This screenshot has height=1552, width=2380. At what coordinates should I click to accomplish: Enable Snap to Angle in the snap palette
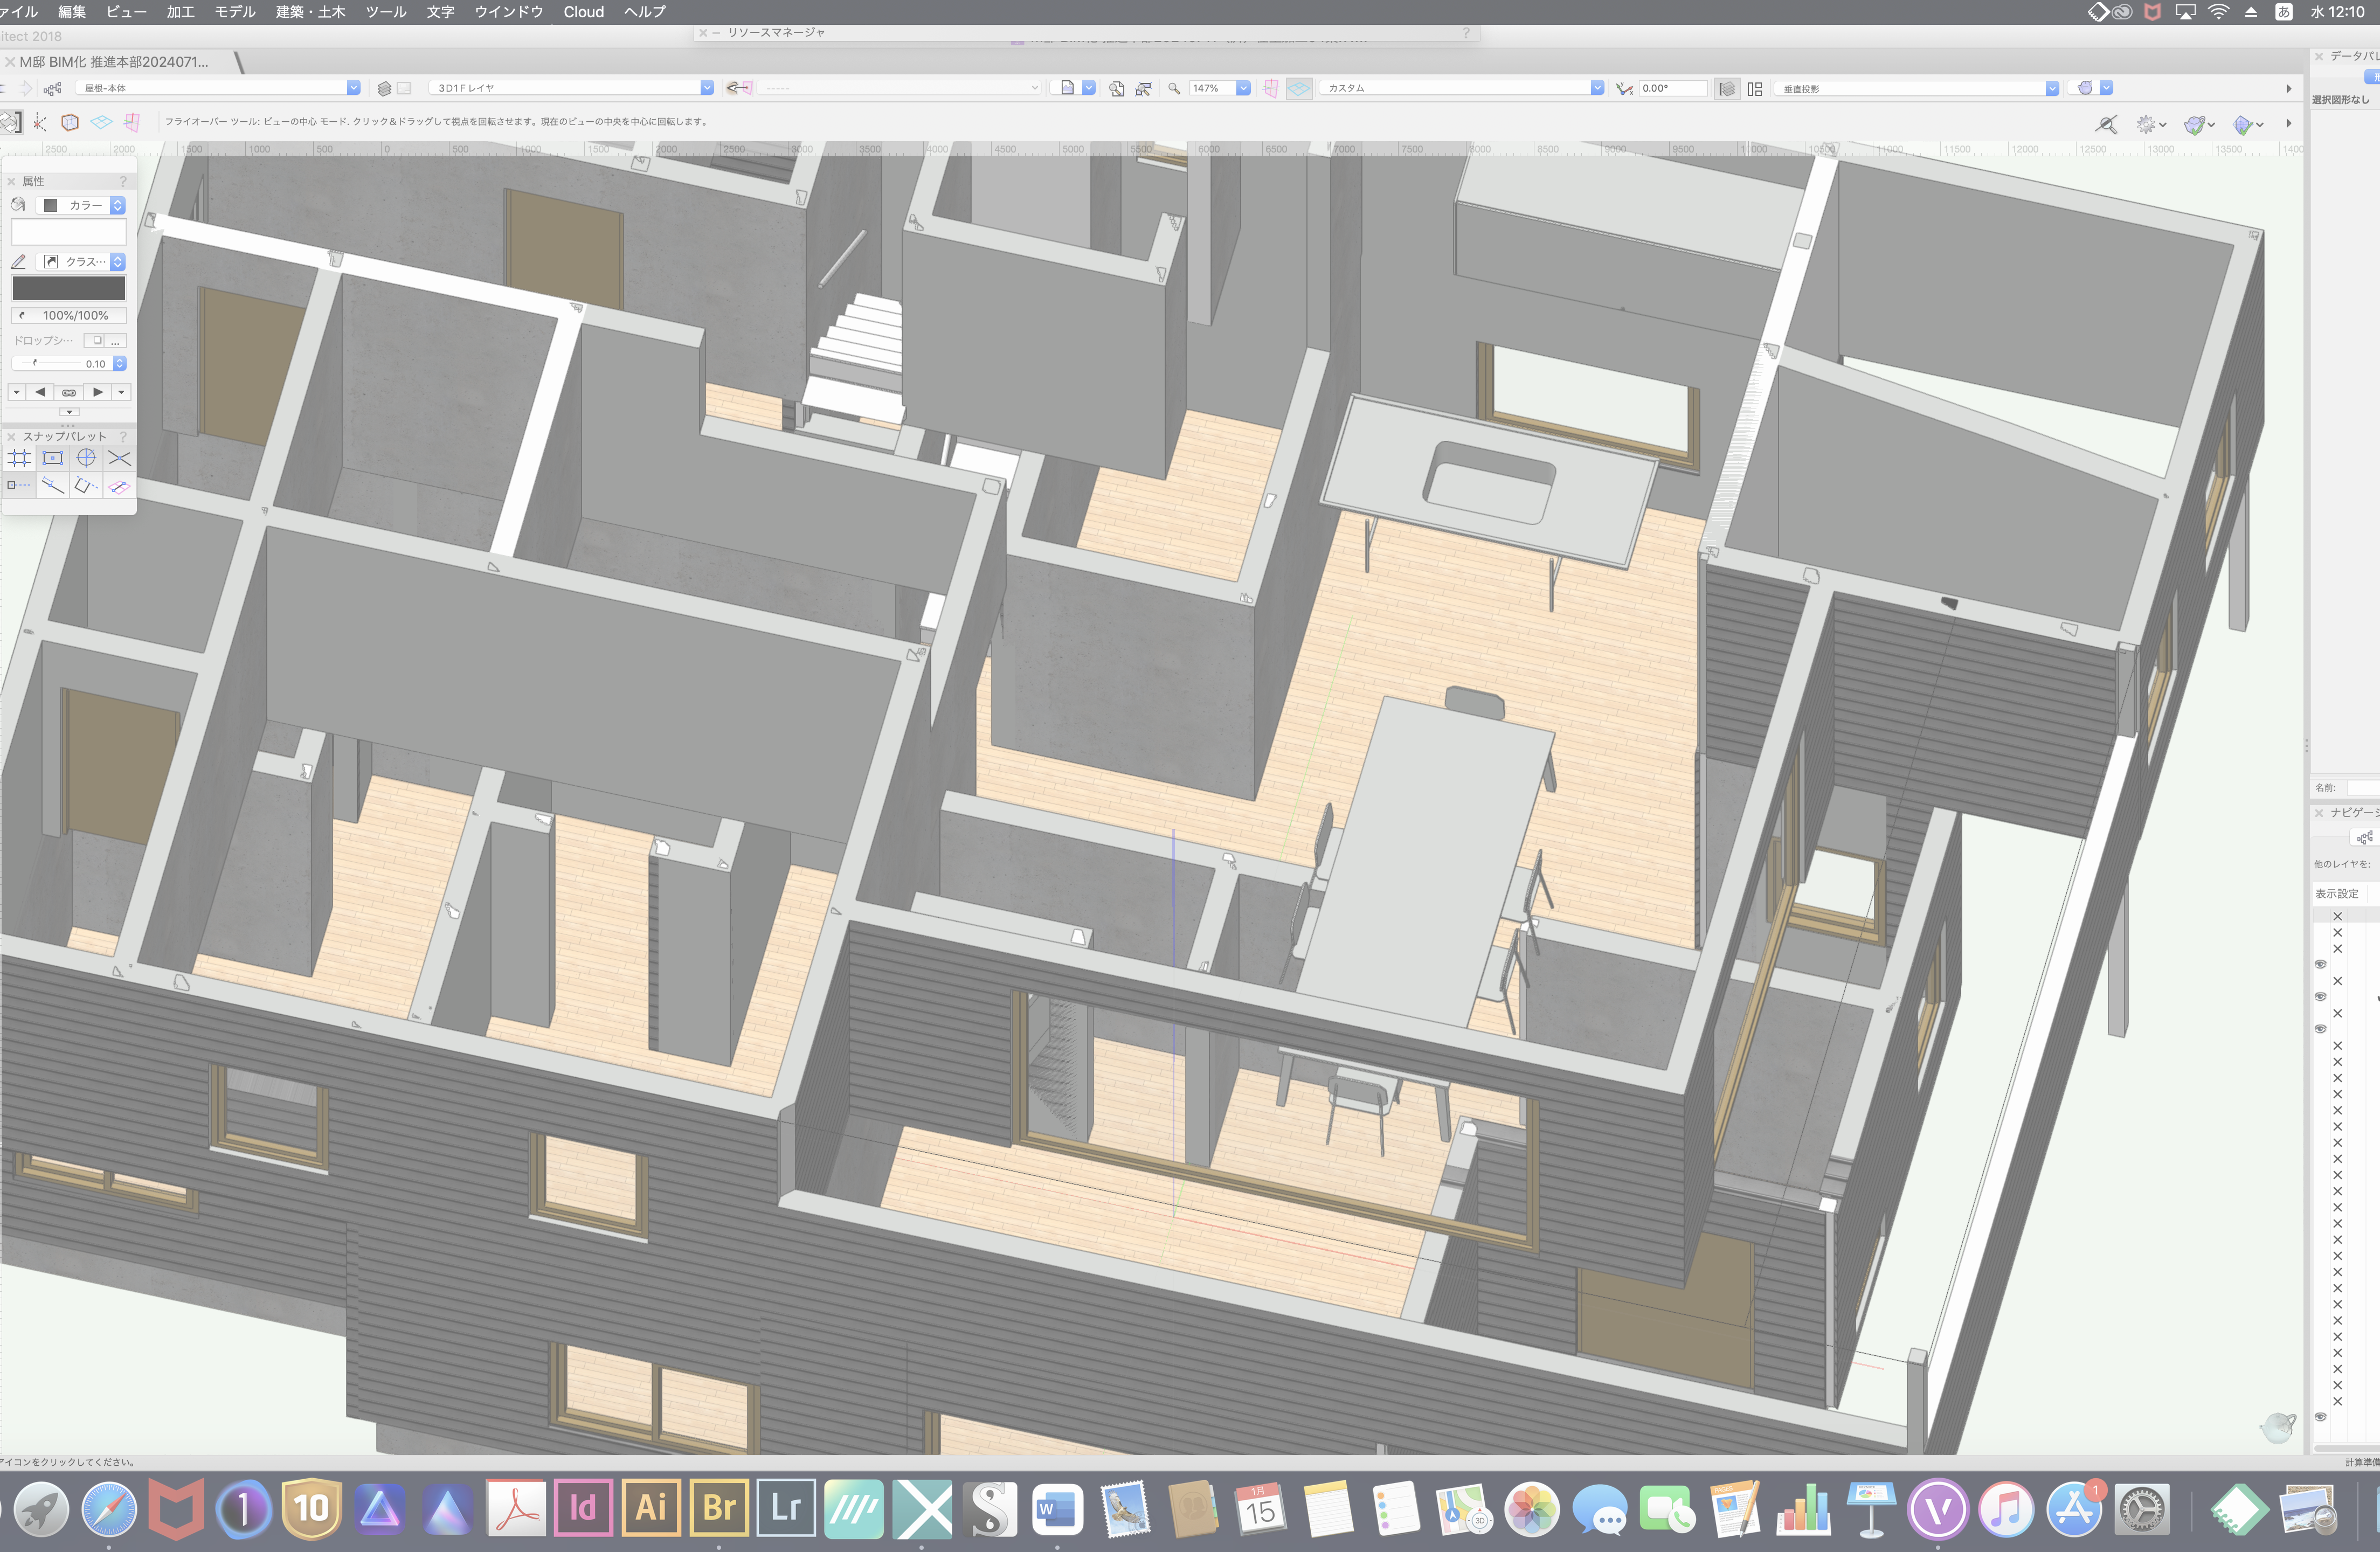[x=86, y=459]
